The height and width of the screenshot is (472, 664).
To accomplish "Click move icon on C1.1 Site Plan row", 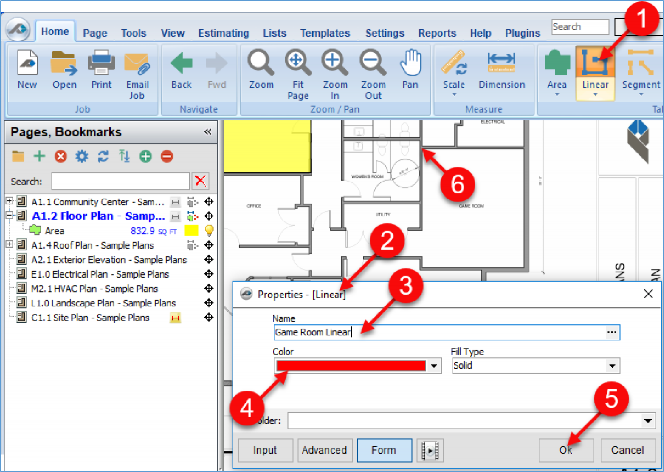I will (208, 317).
